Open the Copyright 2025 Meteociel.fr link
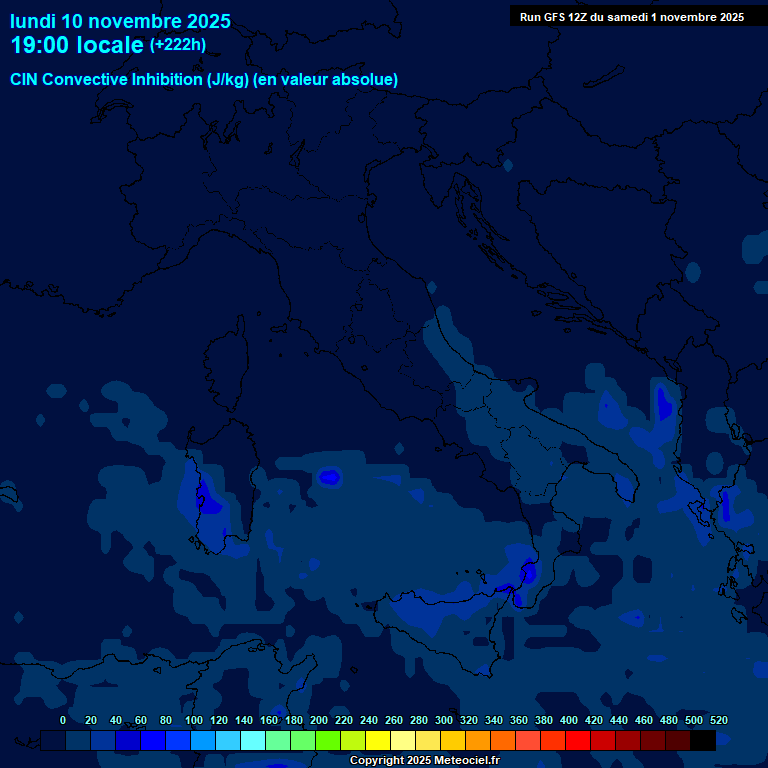Screen dimensions: 768x768 (x=424, y=761)
